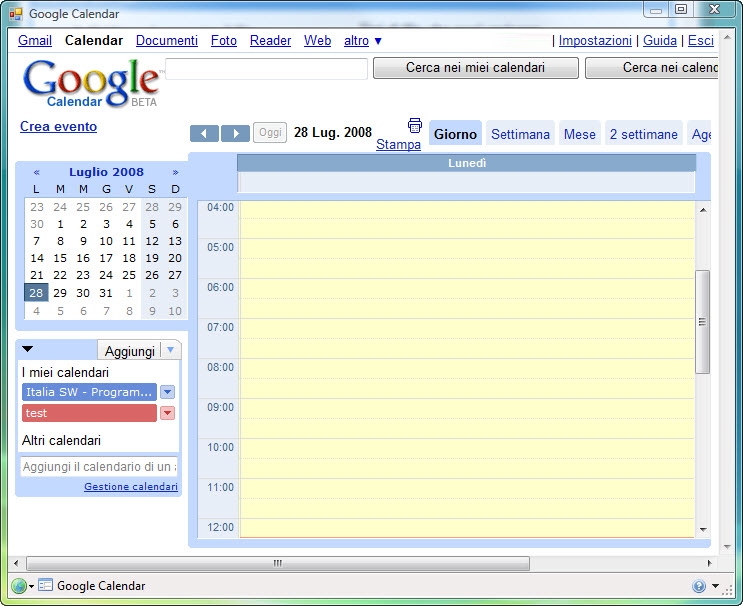Click the search text field
The image size is (743, 606).
(266, 69)
